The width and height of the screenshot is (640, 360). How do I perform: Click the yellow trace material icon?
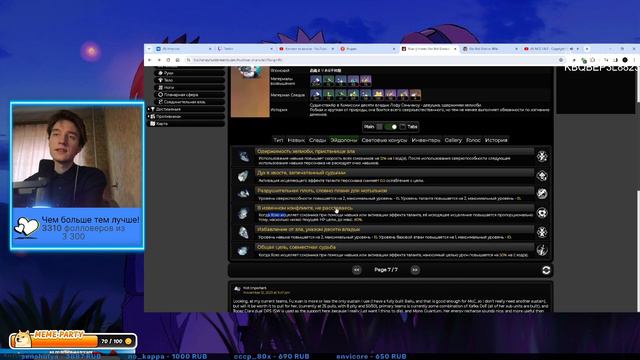coord(378,95)
